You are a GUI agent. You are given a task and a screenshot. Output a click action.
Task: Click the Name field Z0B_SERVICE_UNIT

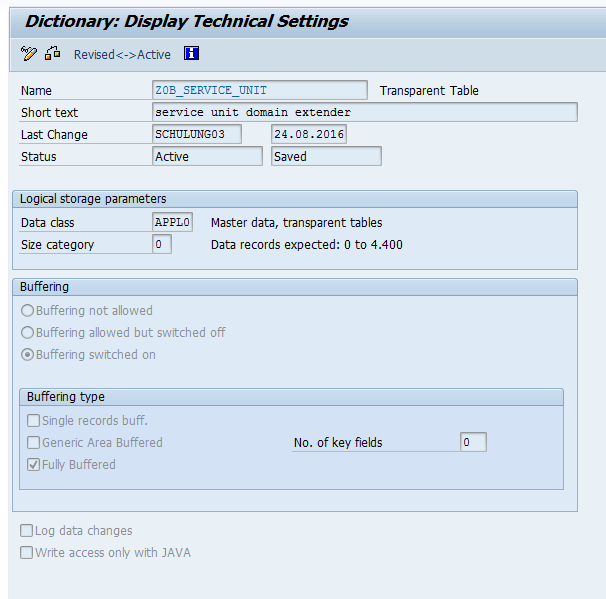pos(259,91)
